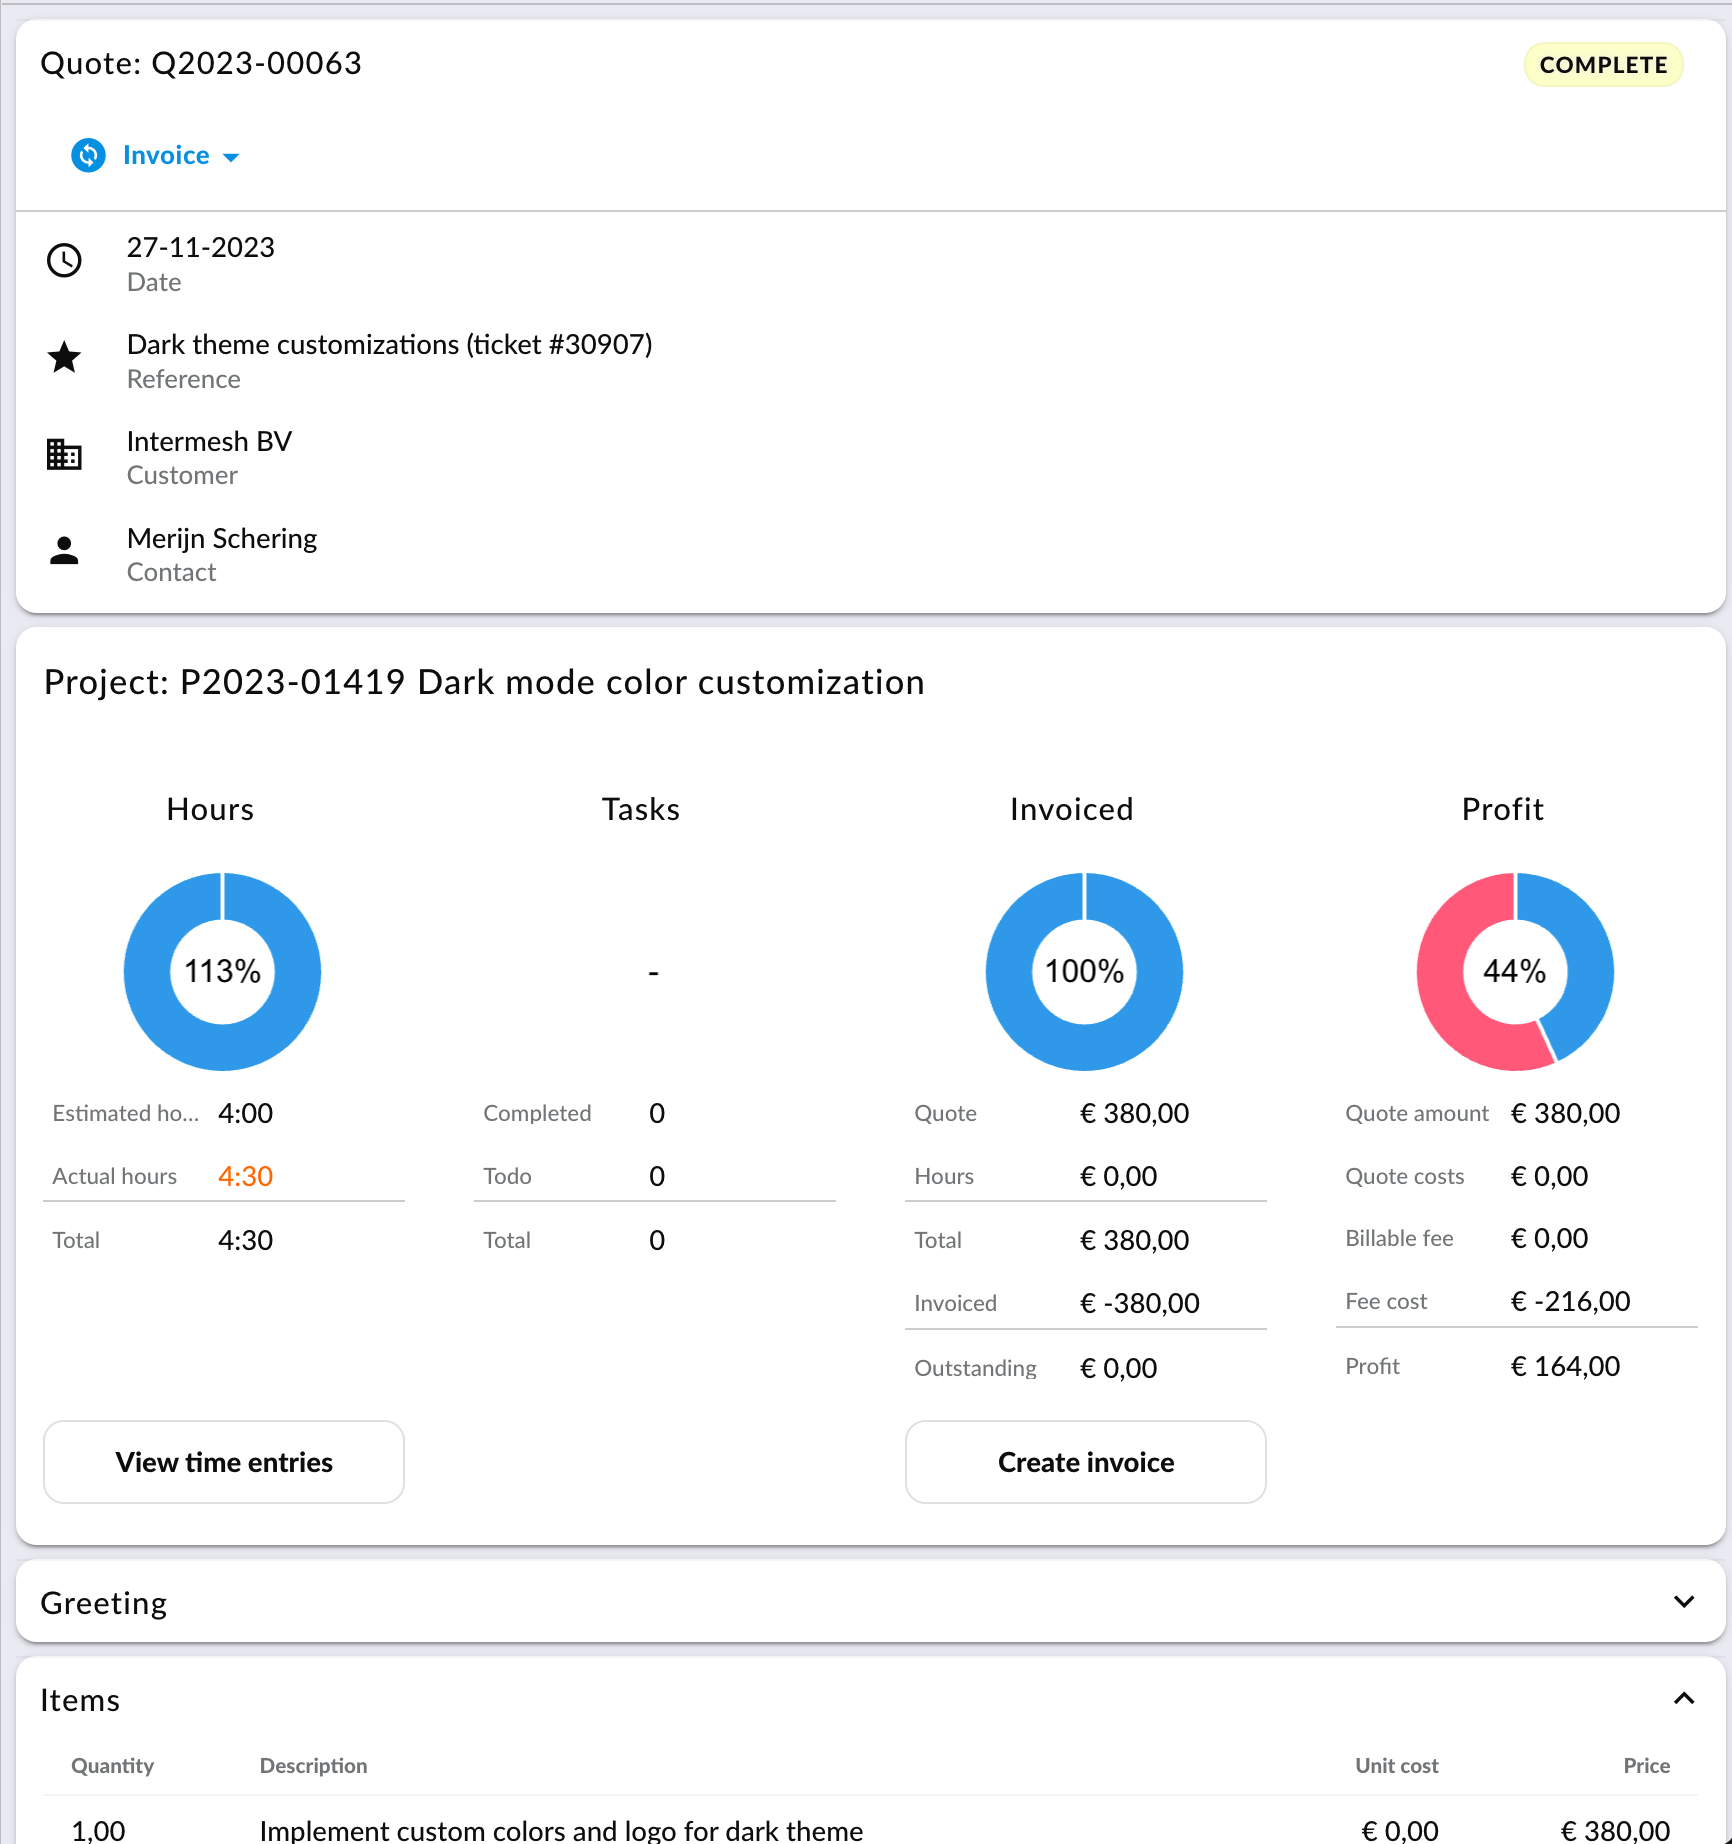Collapse the Items section chevron
Screen dimensions: 1732x1844
coord(1683,1699)
